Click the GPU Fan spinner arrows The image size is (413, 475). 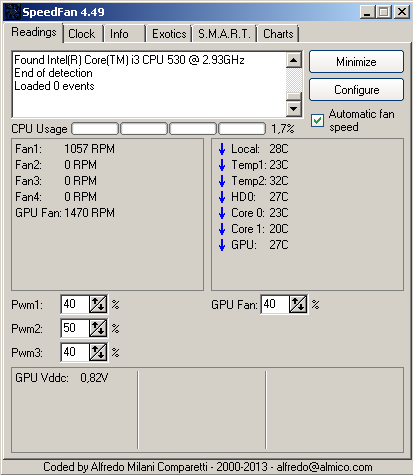[x=298, y=304]
